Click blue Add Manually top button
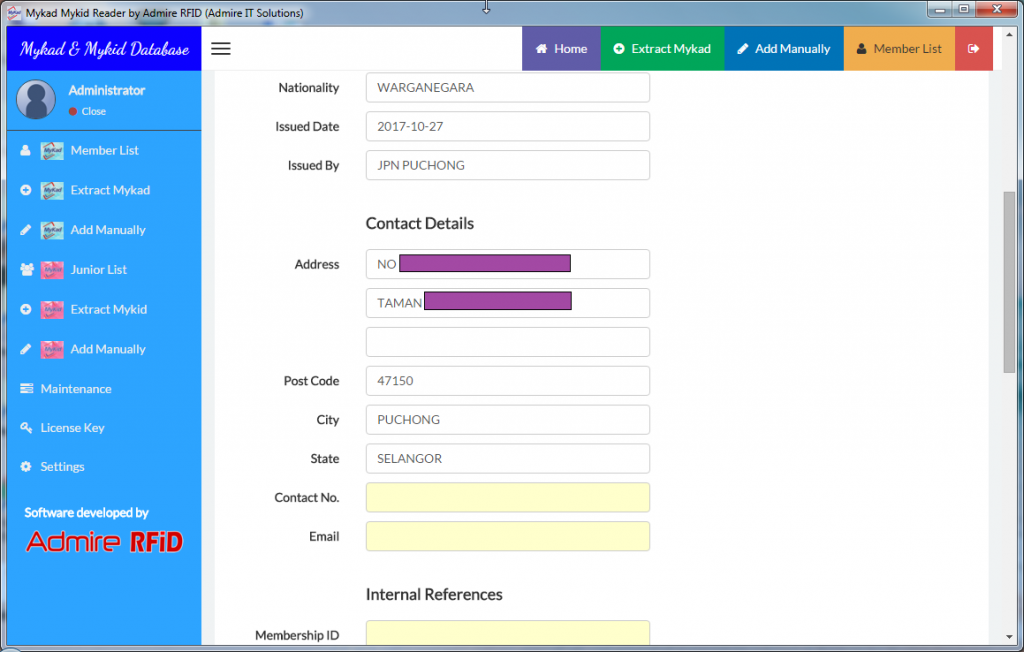Screen dimensions: 1024x652 (783, 48)
